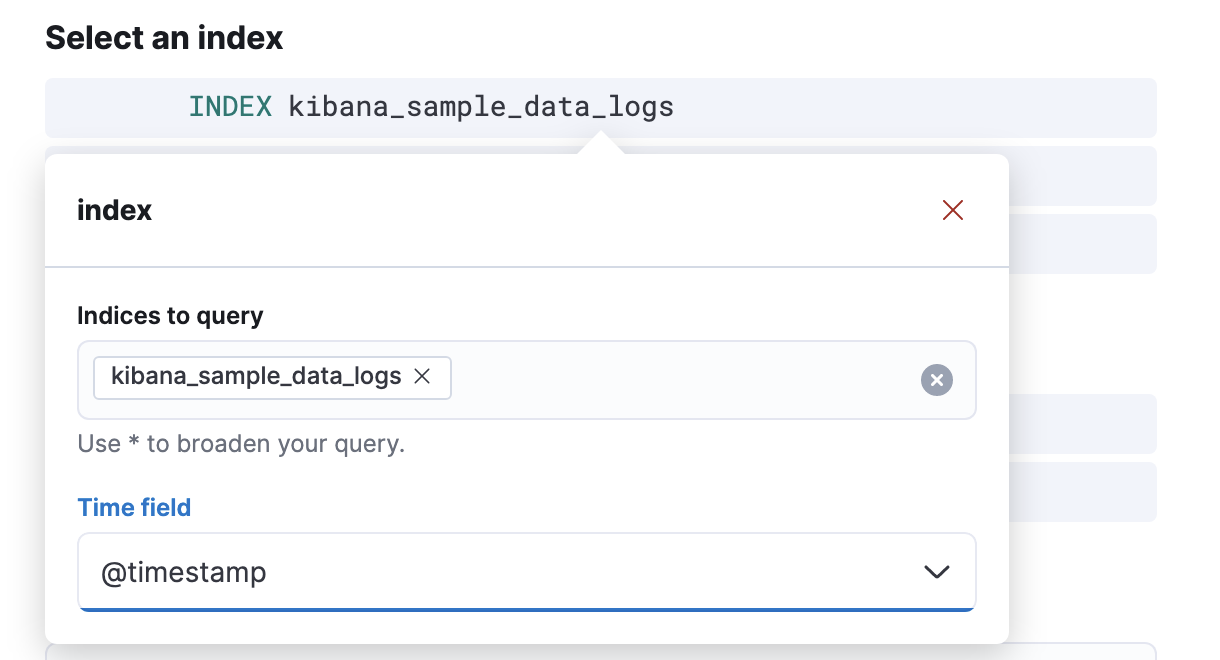Click second gray expression row right of popover divider
The image size is (1220, 660).
(x=1082, y=244)
